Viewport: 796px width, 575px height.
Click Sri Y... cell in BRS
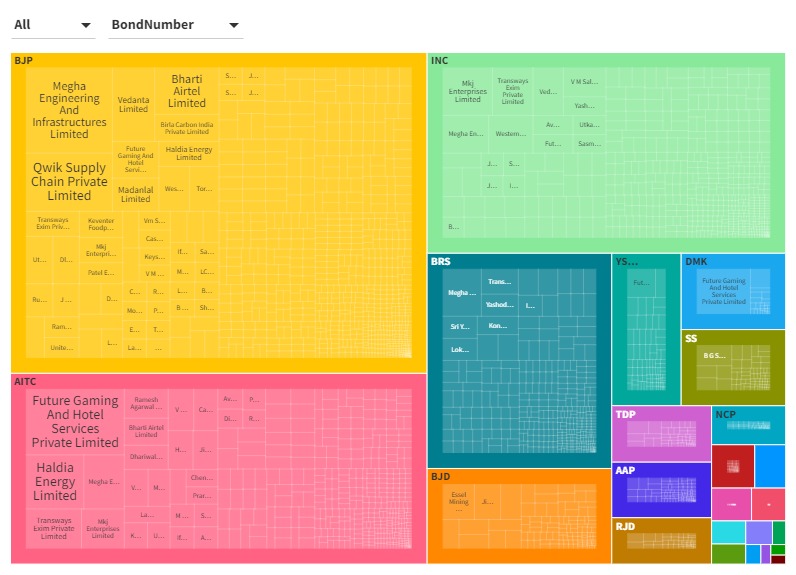(460, 327)
